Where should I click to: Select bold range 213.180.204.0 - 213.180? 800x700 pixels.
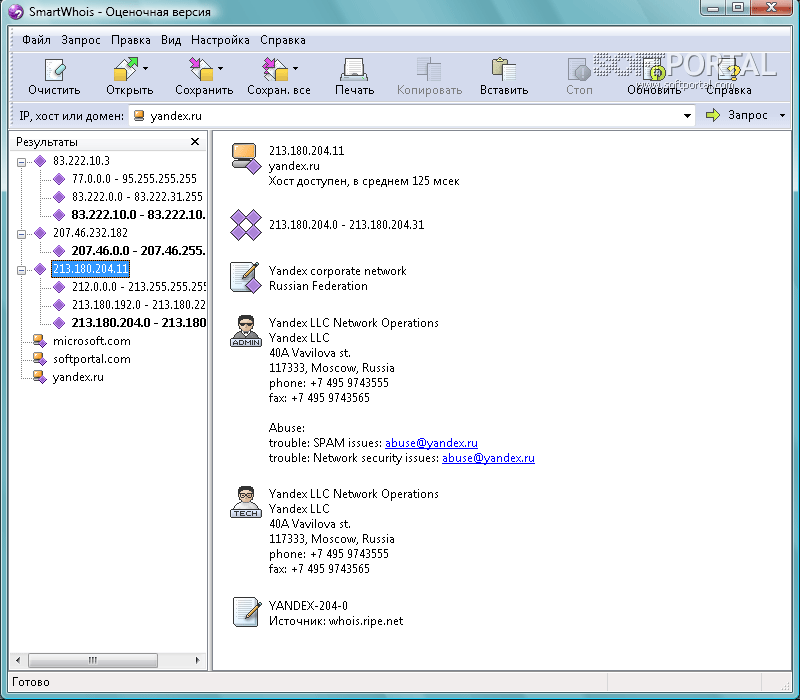click(x=139, y=323)
